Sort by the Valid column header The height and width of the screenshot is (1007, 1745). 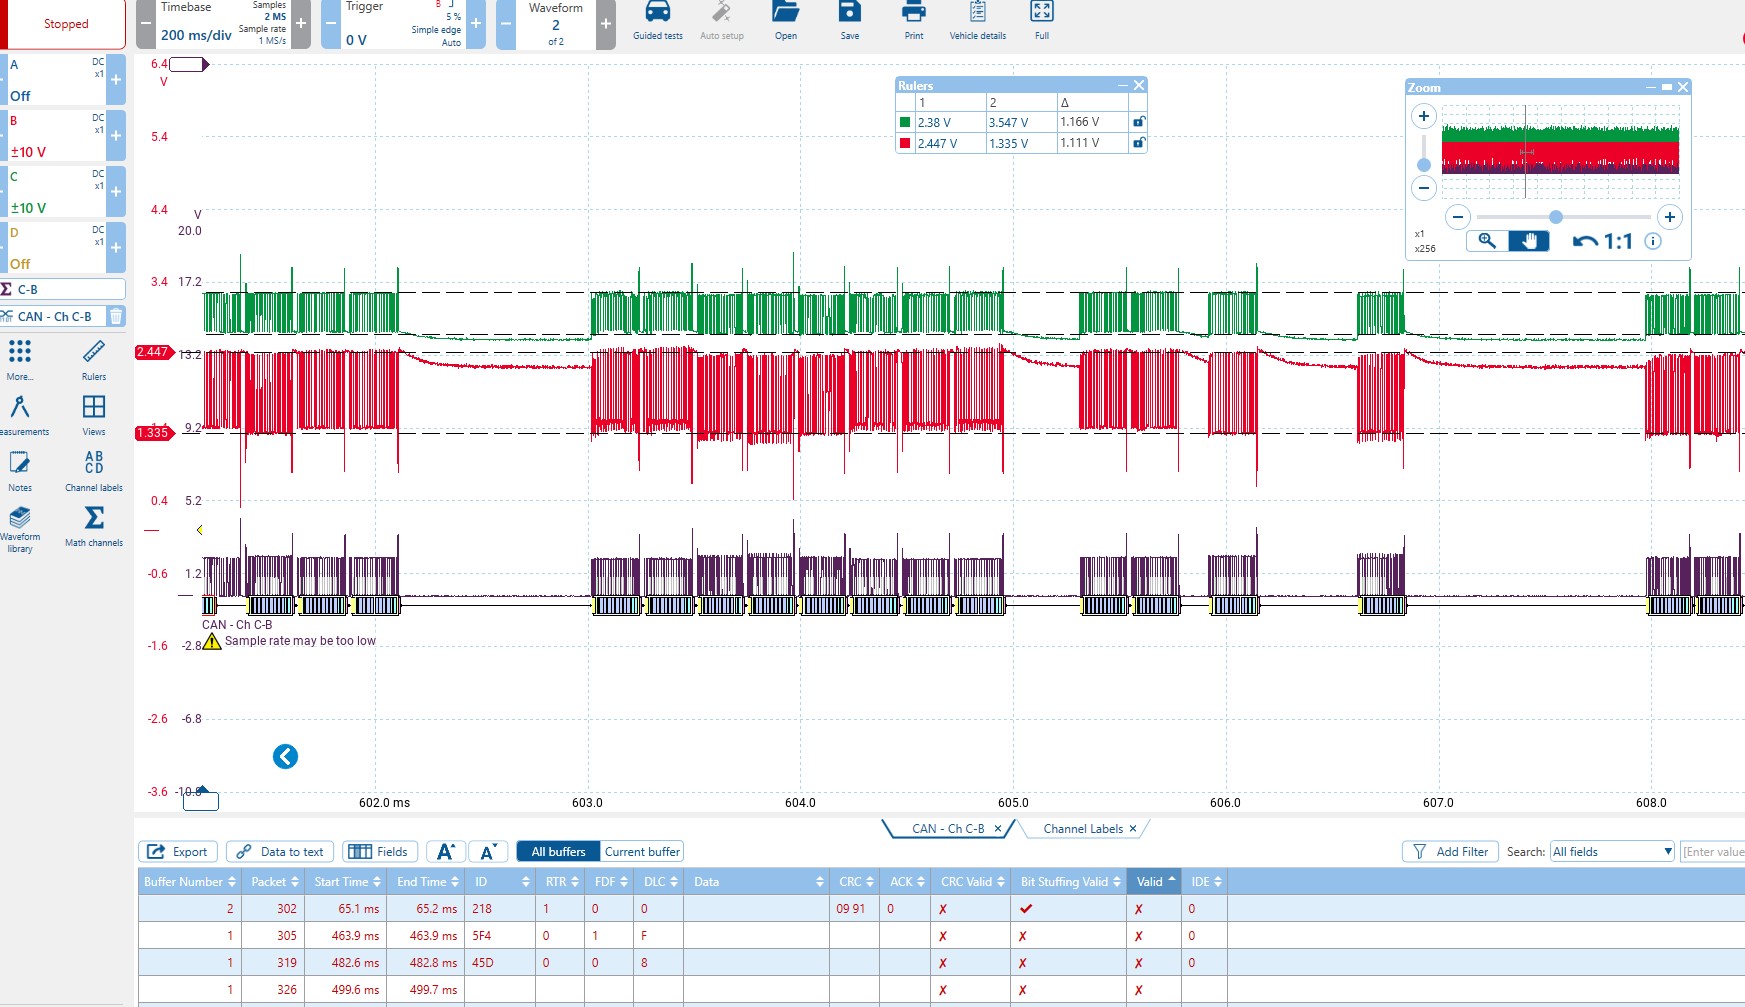pos(1155,881)
